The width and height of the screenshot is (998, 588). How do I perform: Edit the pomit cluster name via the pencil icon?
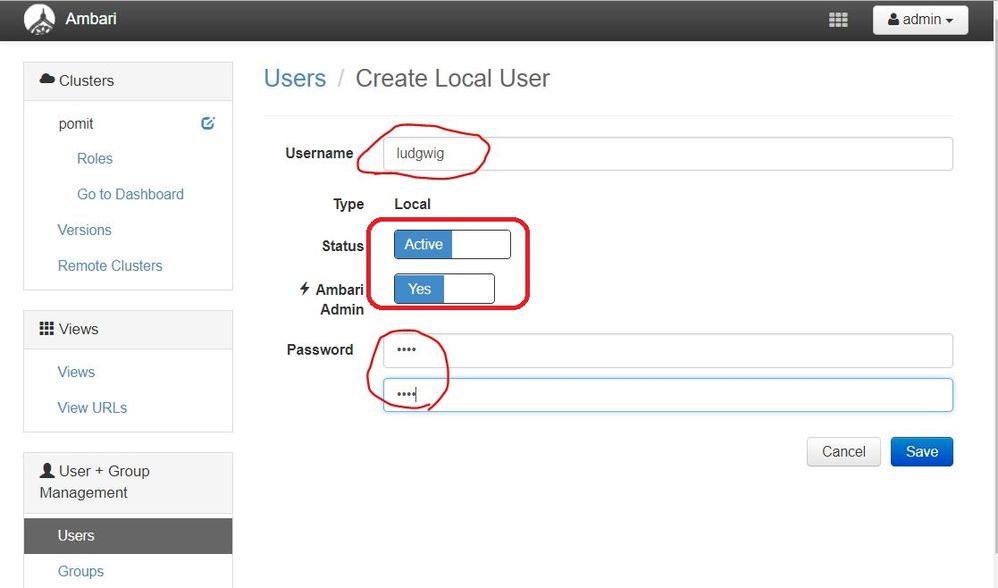point(207,123)
